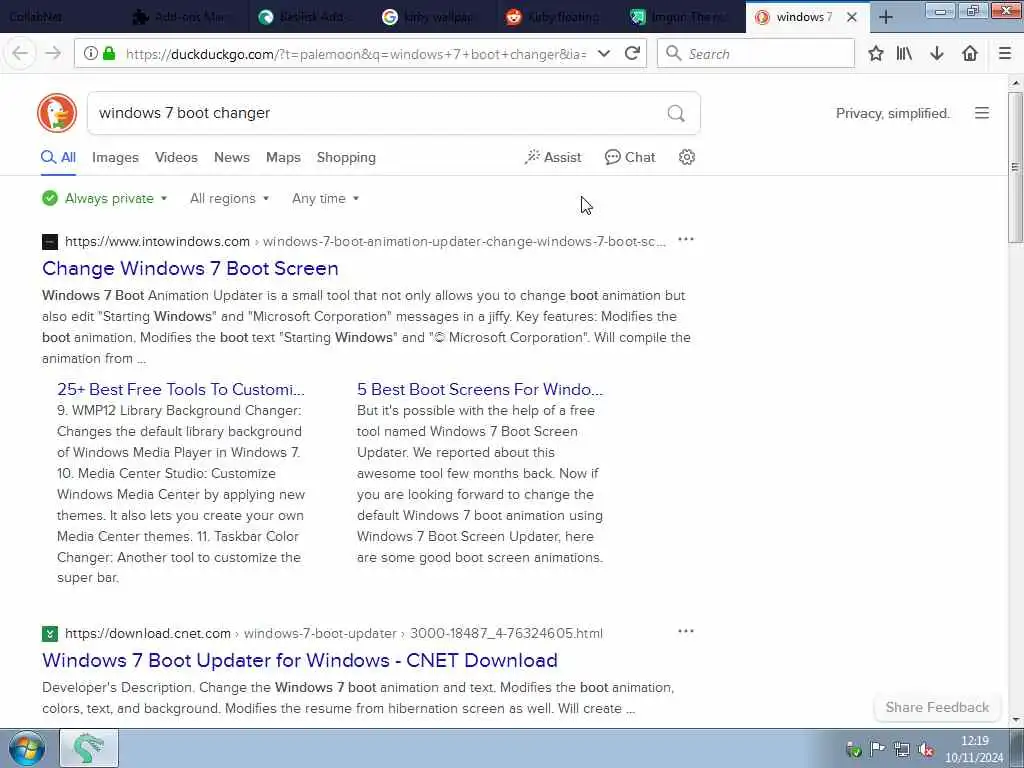The height and width of the screenshot is (768, 1024).
Task: Open the All regions dropdown
Action: click(229, 199)
